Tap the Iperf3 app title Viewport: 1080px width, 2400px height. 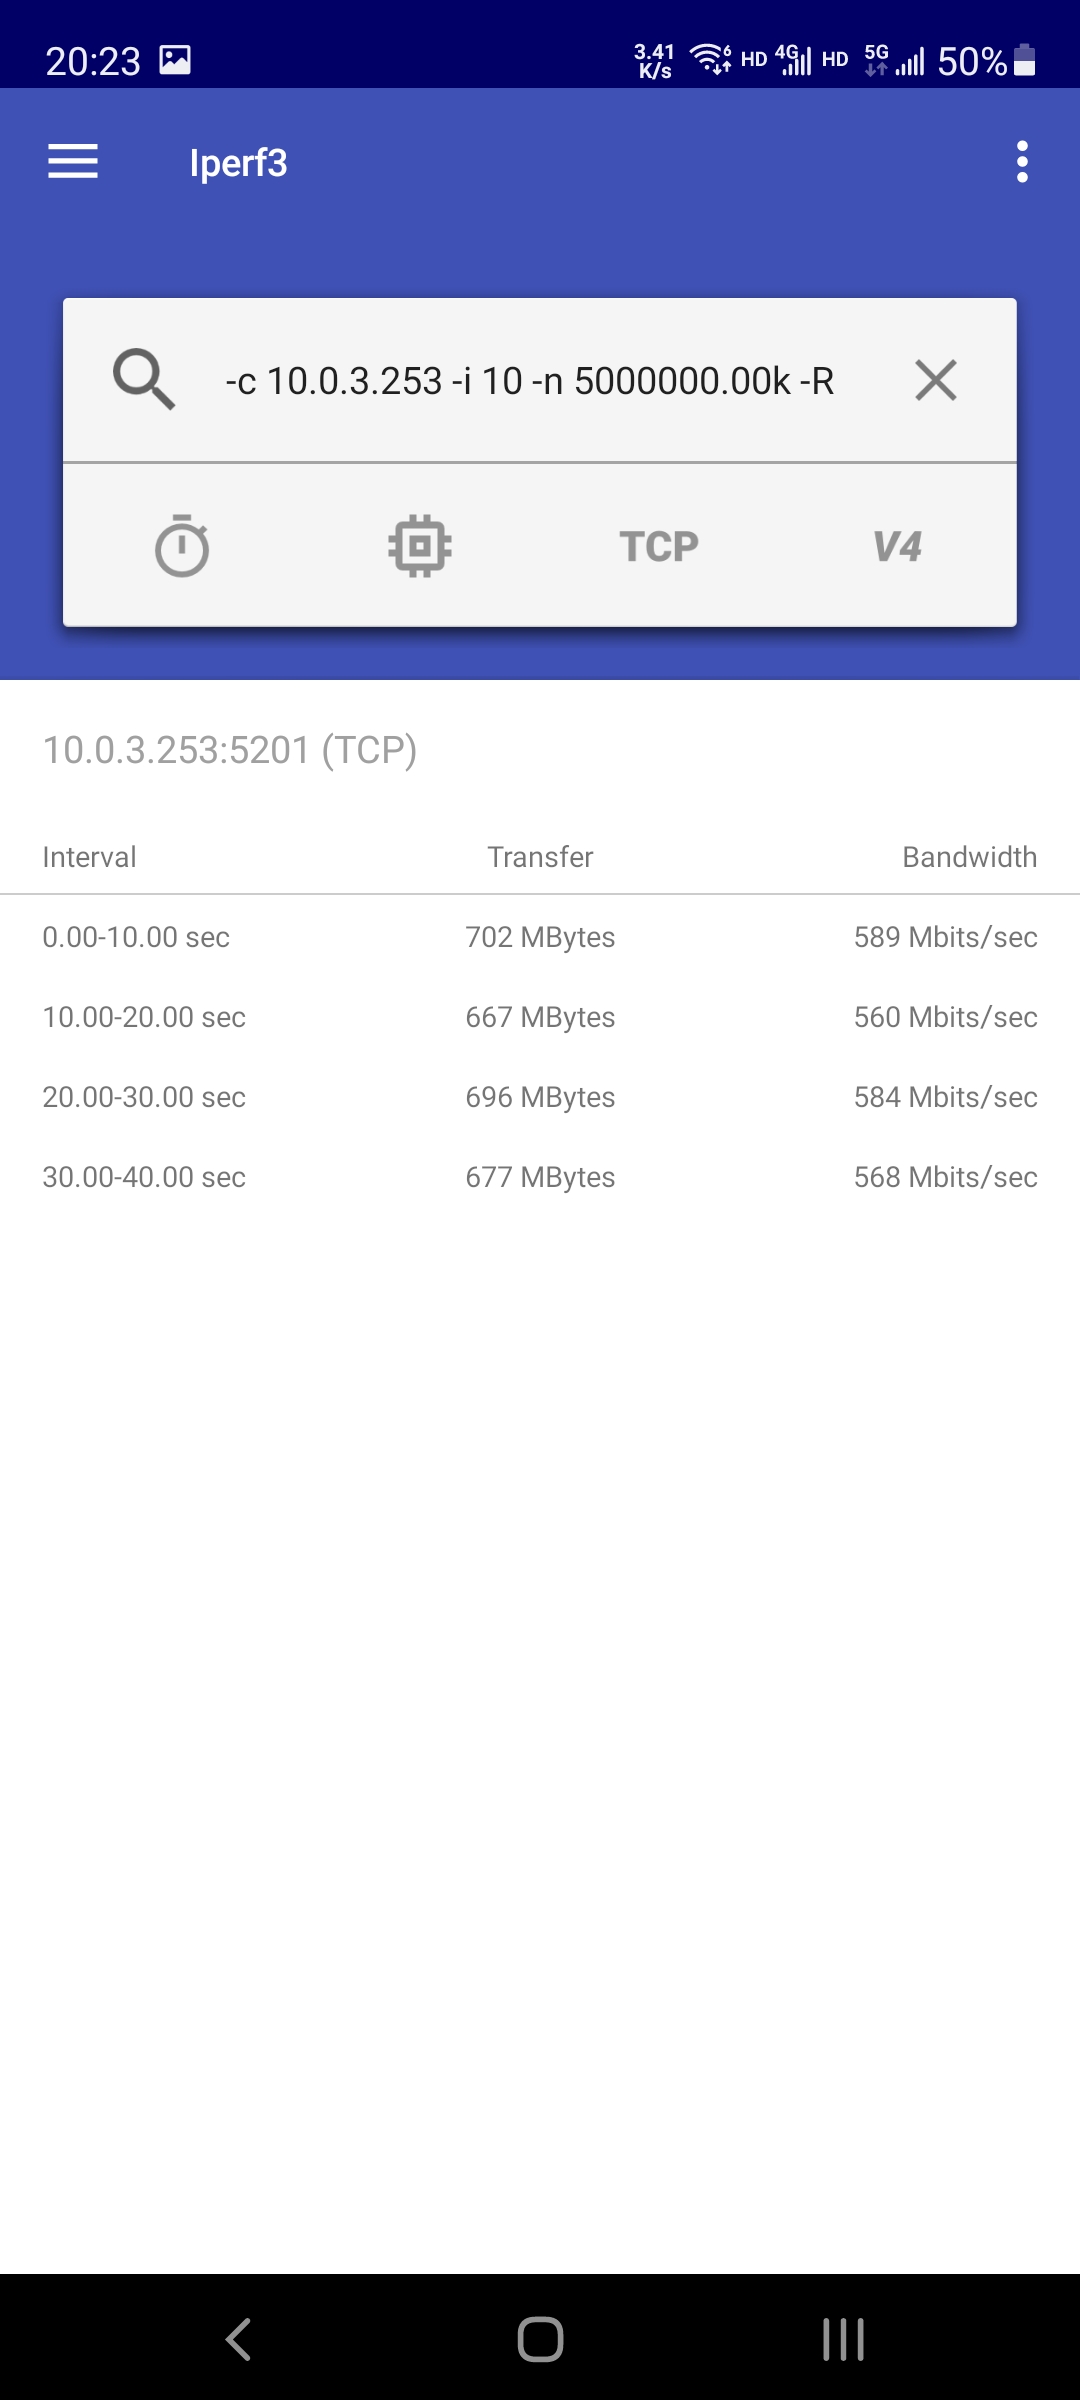[238, 163]
